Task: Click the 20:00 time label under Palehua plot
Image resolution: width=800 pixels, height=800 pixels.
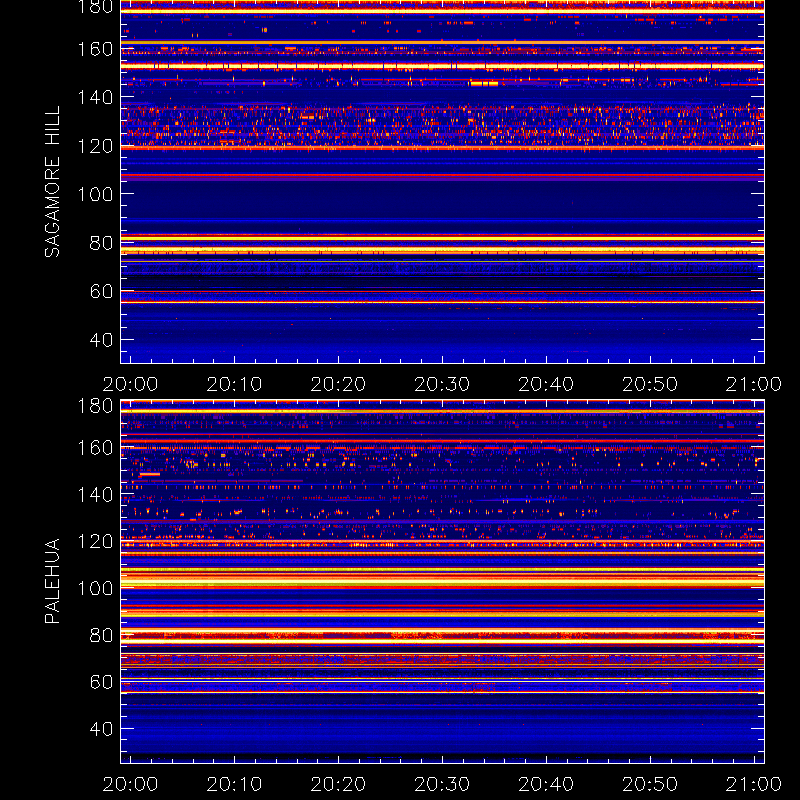Action: pos(130,784)
